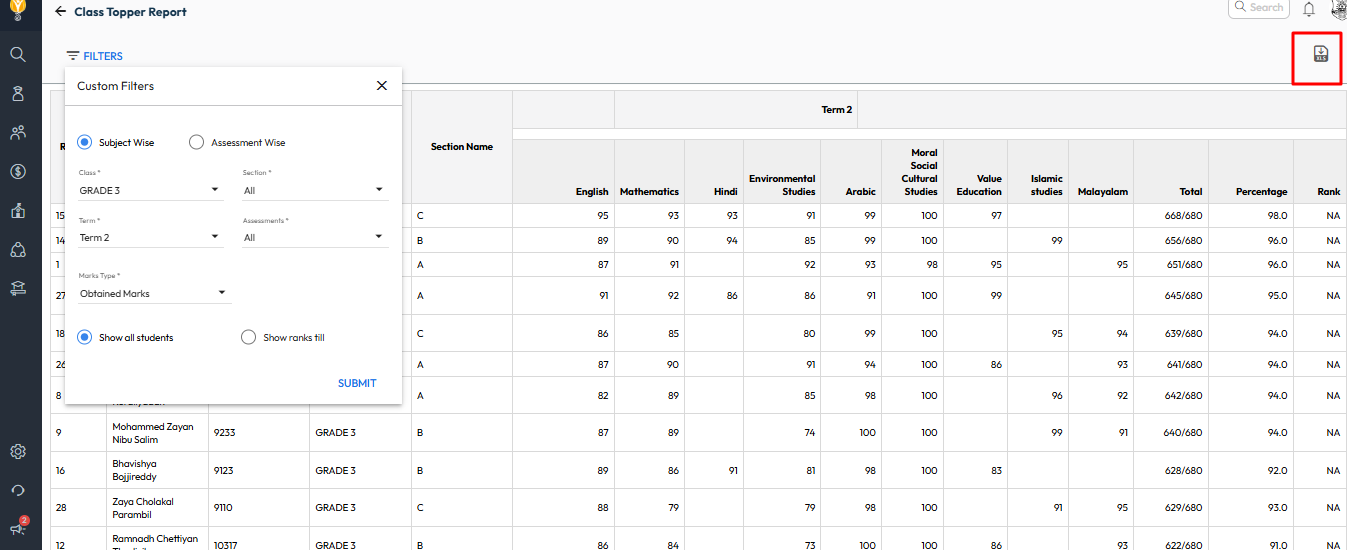Viewport: 1347px width, 550px height.
Task: Select the Subject Wise radio option
Action: coord(85,143)
